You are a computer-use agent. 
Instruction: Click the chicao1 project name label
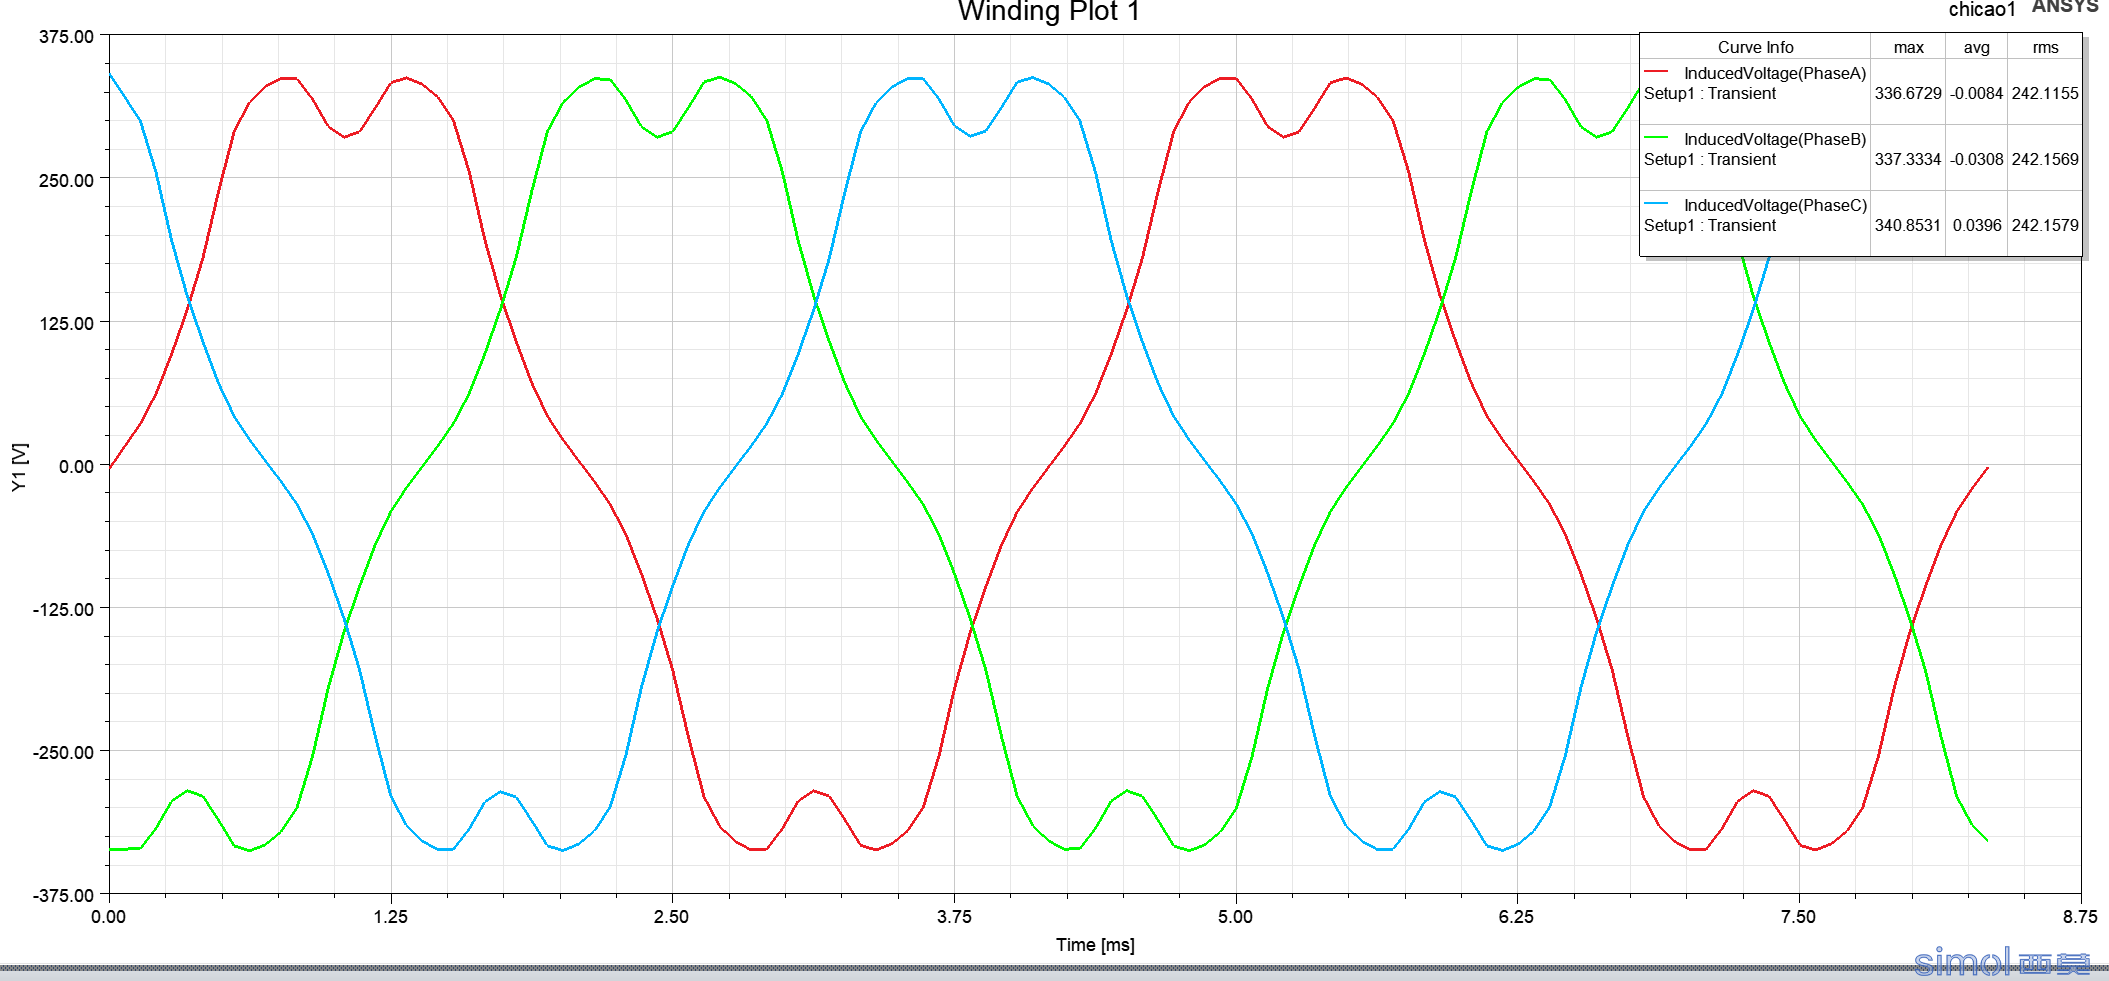[1982, 10]
